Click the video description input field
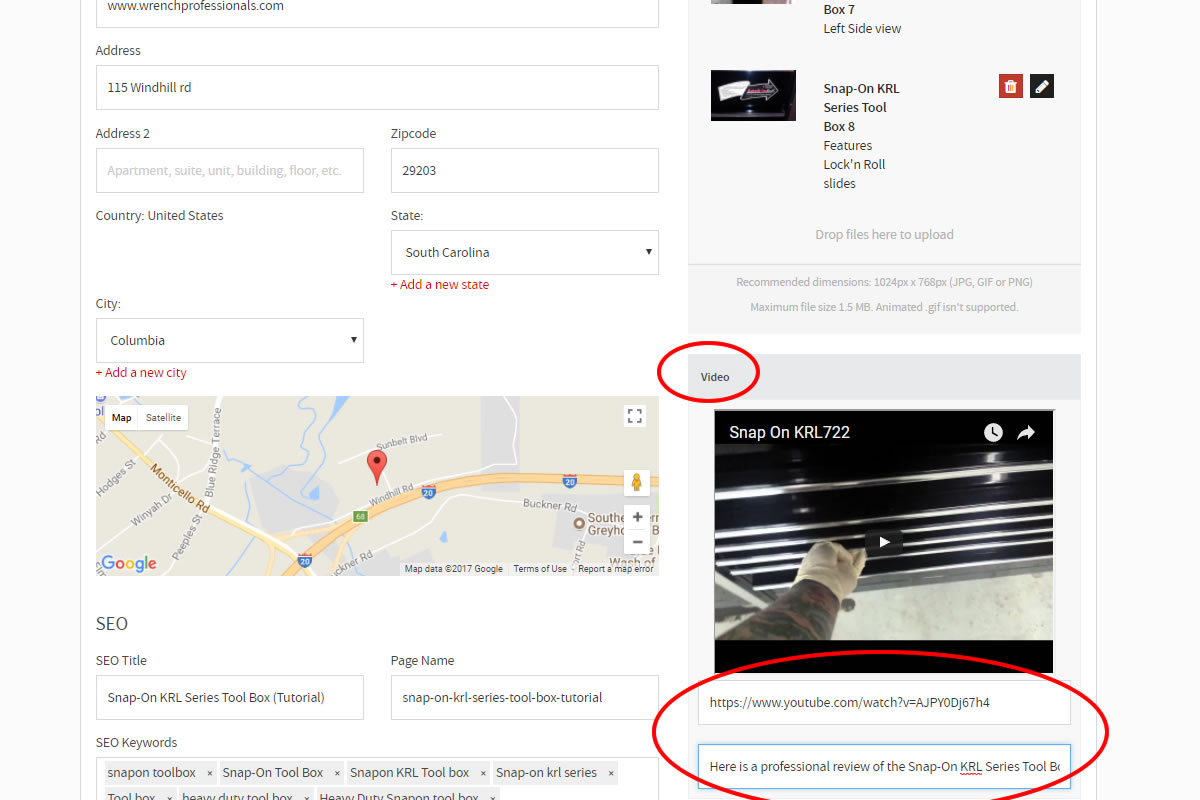This screenshot has height=800, width=1200. coord(884,766)
